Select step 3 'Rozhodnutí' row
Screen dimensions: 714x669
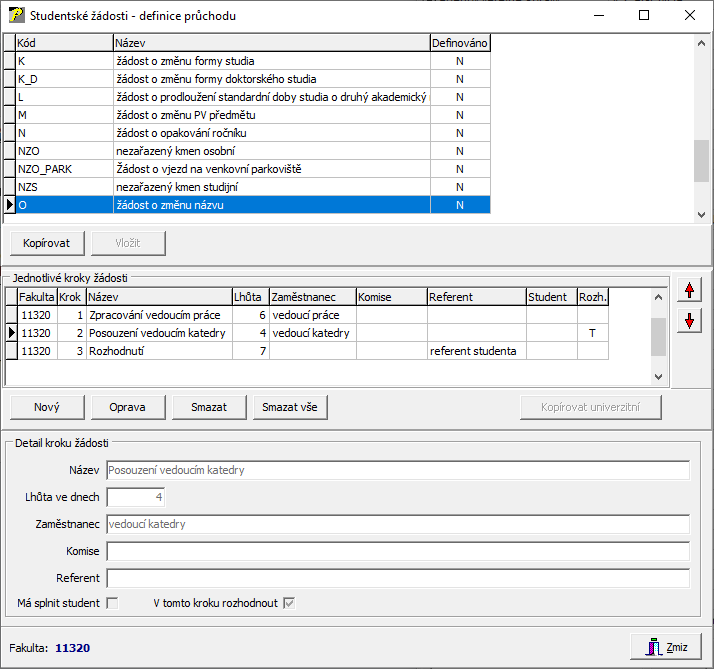click(x=160, y=351)
